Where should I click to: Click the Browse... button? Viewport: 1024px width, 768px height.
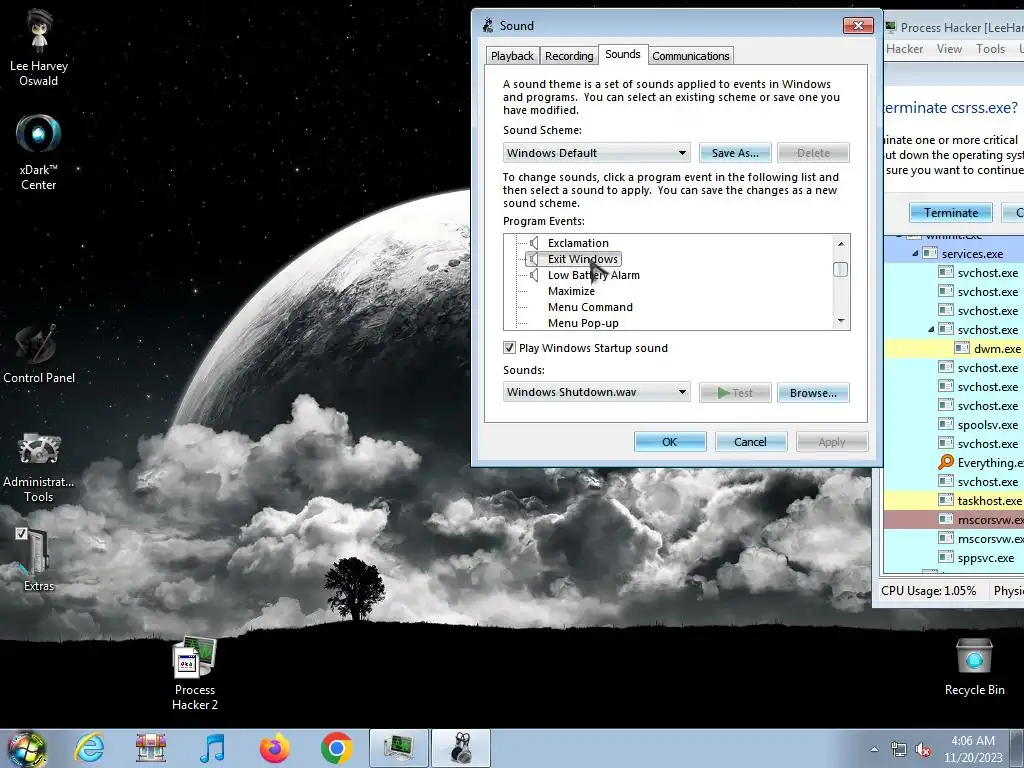813,392
